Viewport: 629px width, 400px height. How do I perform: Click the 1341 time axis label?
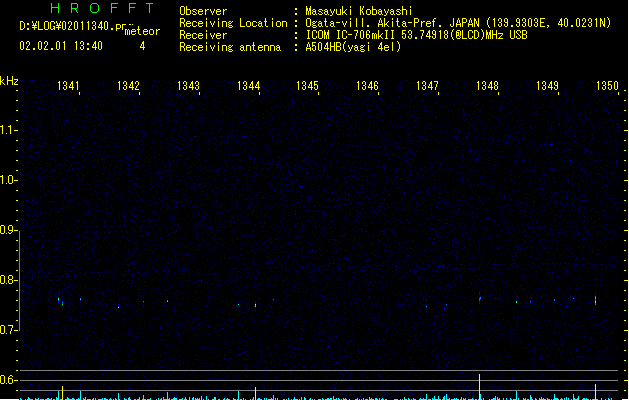[68, 86]
